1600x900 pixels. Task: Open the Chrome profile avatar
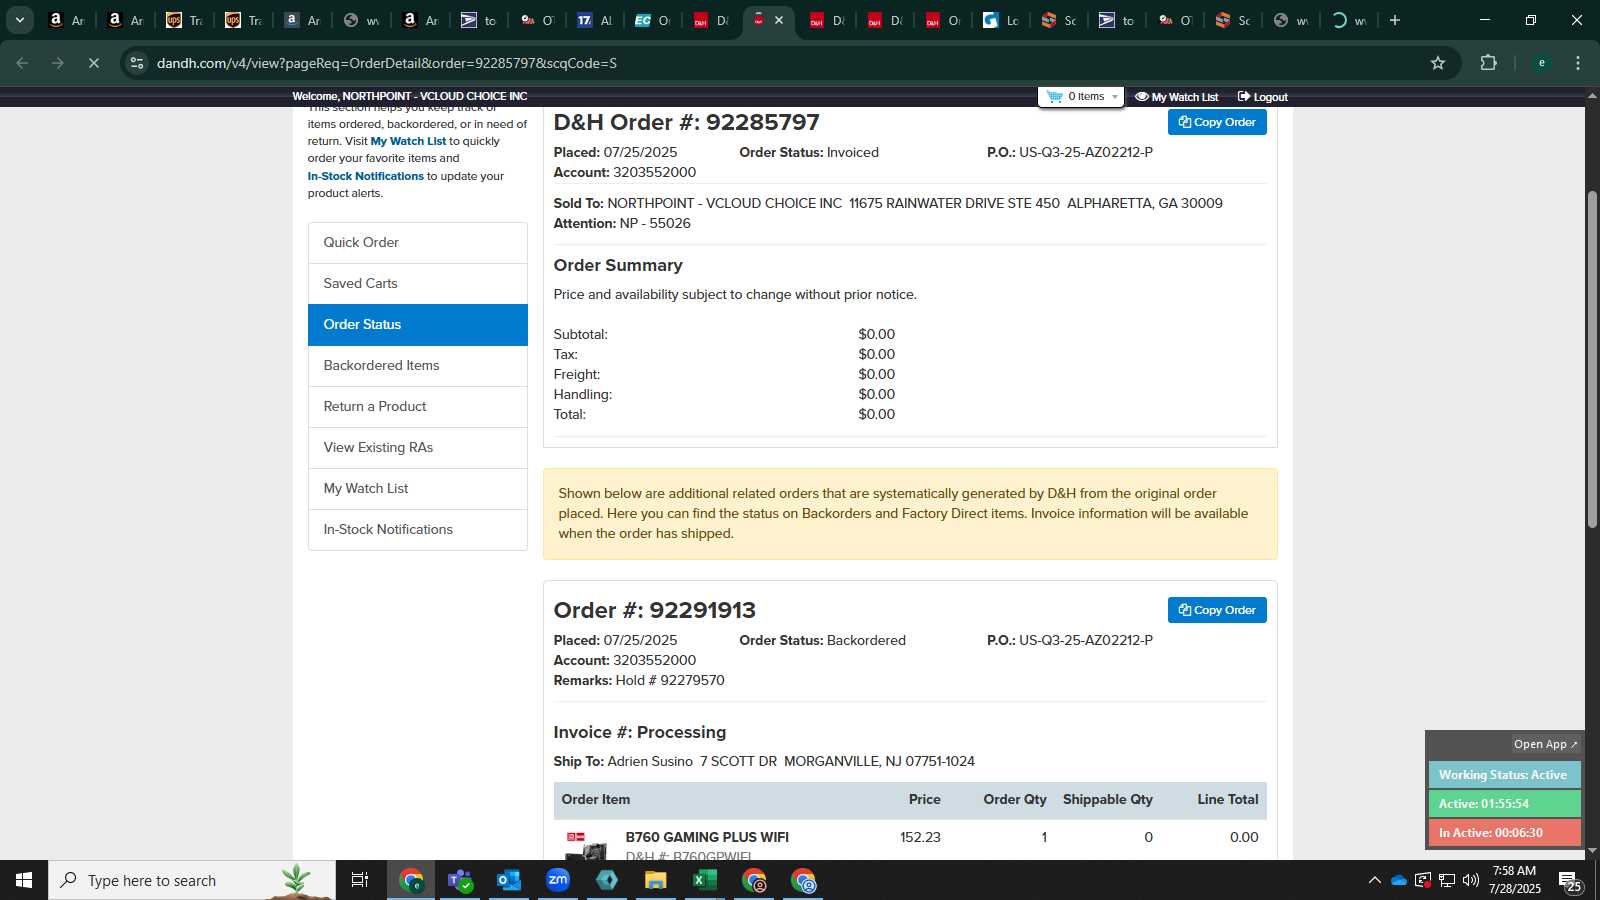click(x=1541, y=63)
